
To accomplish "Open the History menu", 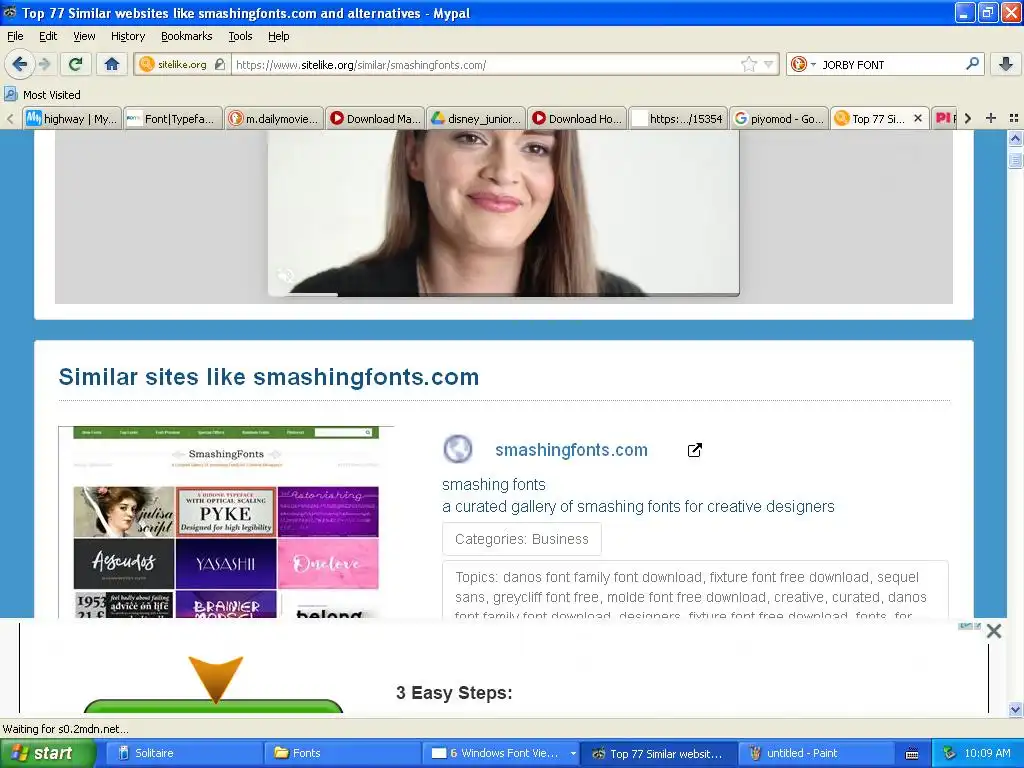I will 127,36.
